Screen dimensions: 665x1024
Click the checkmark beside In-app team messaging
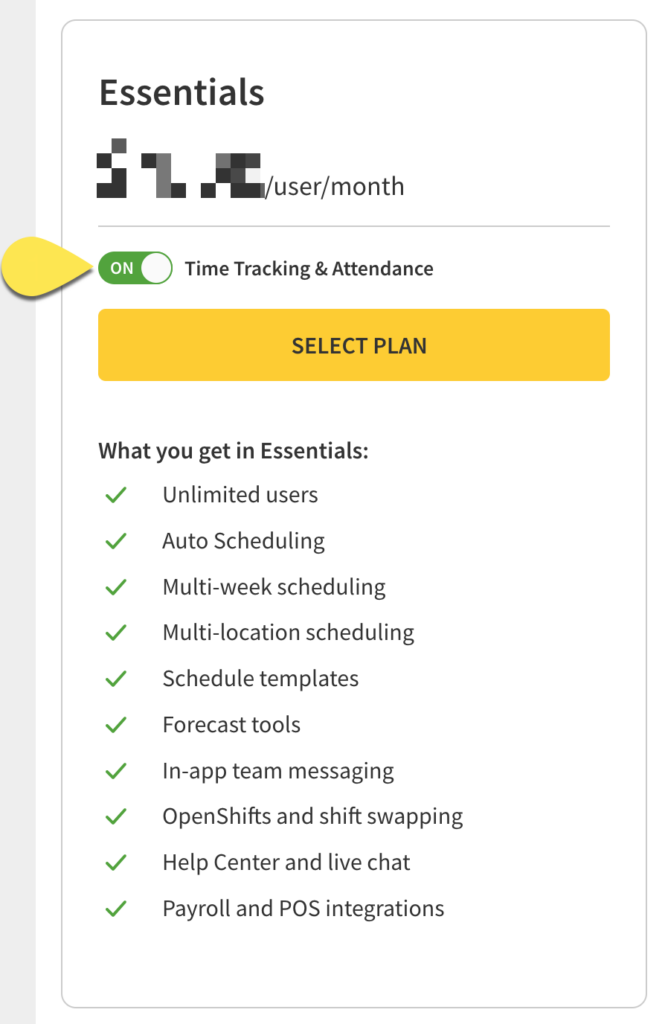(115, 770)
